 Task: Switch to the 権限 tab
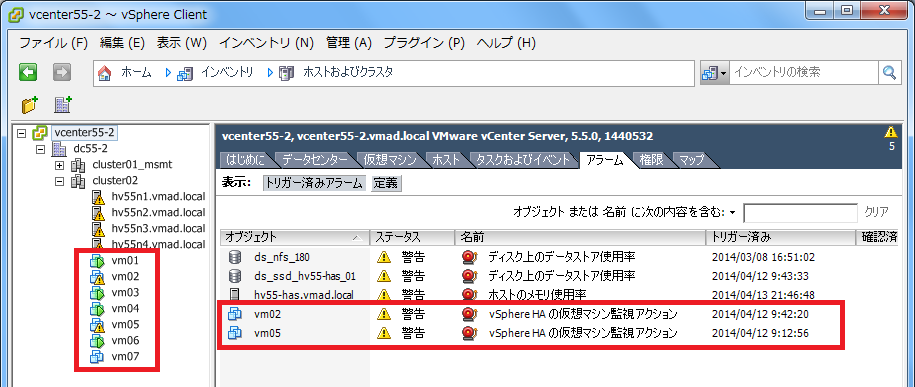pyautogui.click(x=651, y=159)
